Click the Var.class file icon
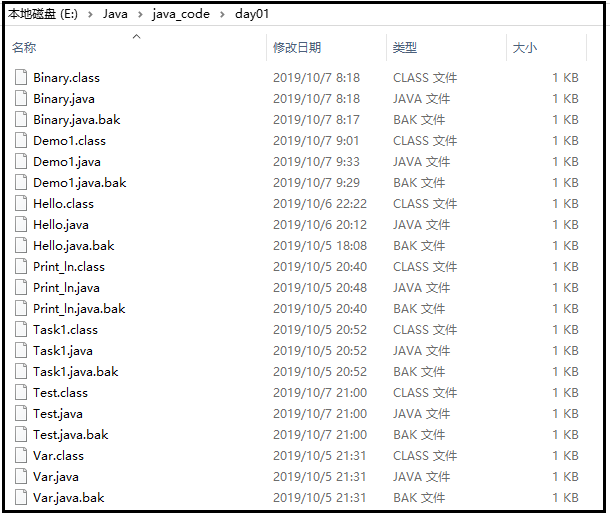 pyautogui.click(x=21, y=455)
